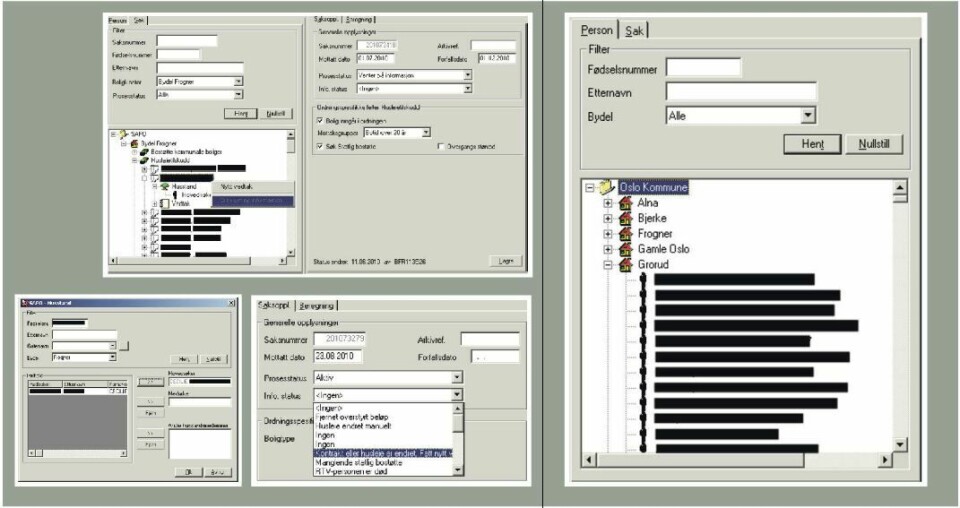Collapse the Husleietilskudd node

point(135,160)
